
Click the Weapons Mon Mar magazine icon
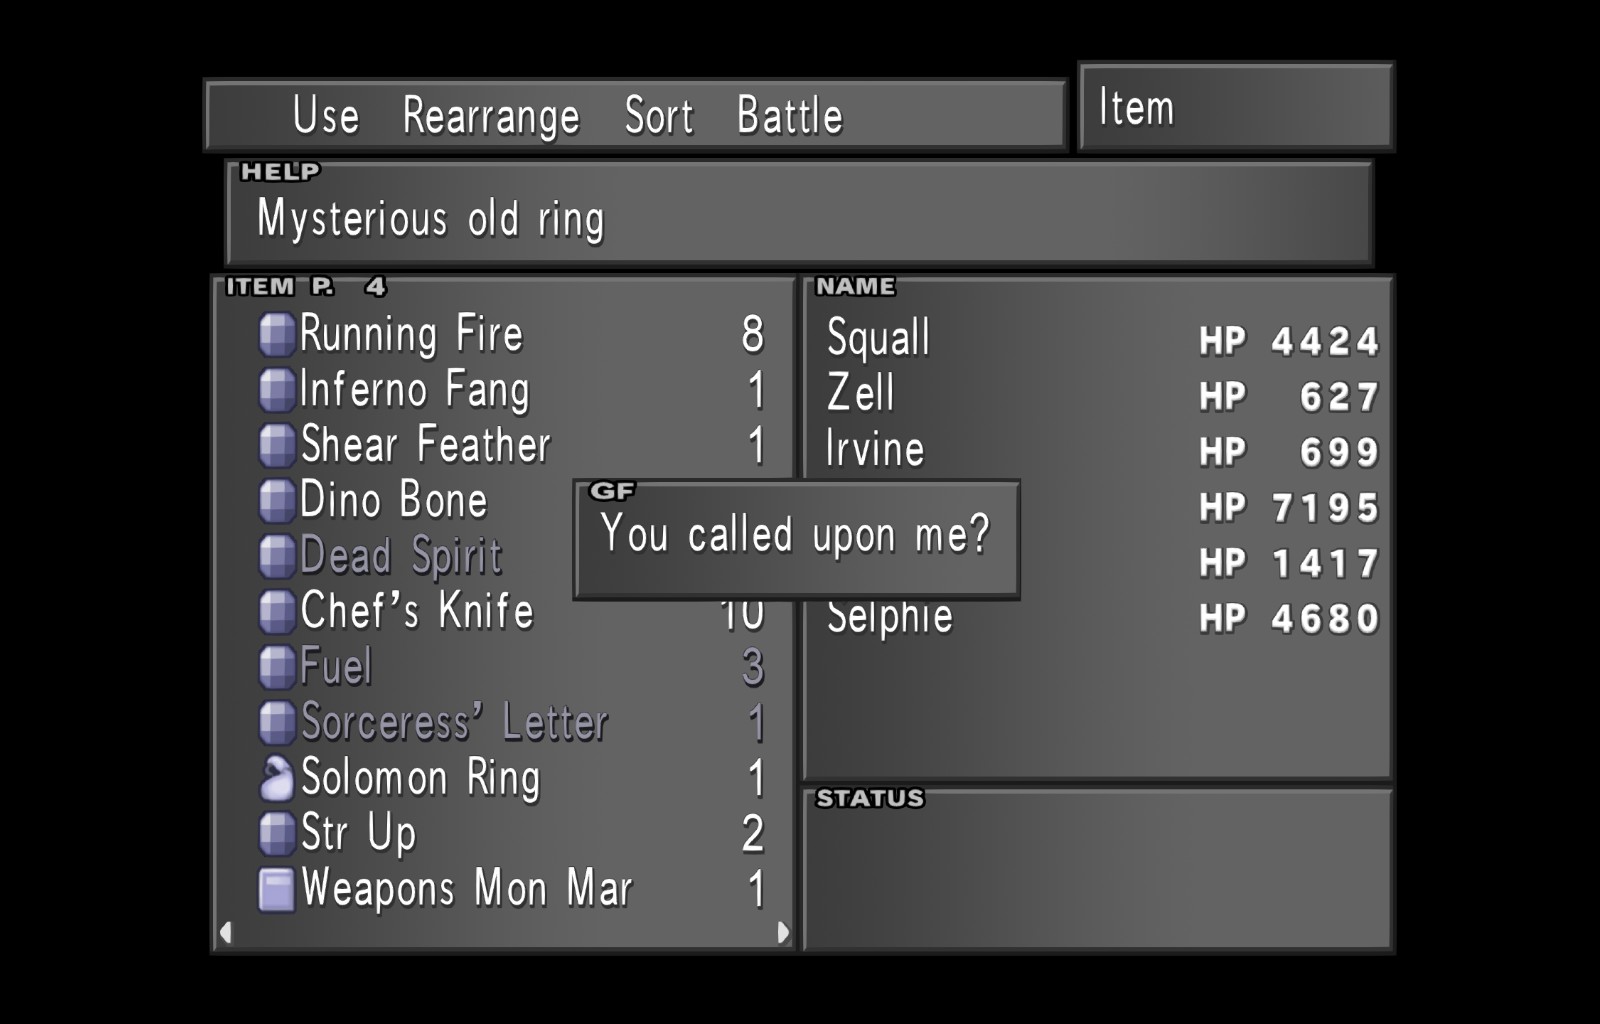click(277, 889)
